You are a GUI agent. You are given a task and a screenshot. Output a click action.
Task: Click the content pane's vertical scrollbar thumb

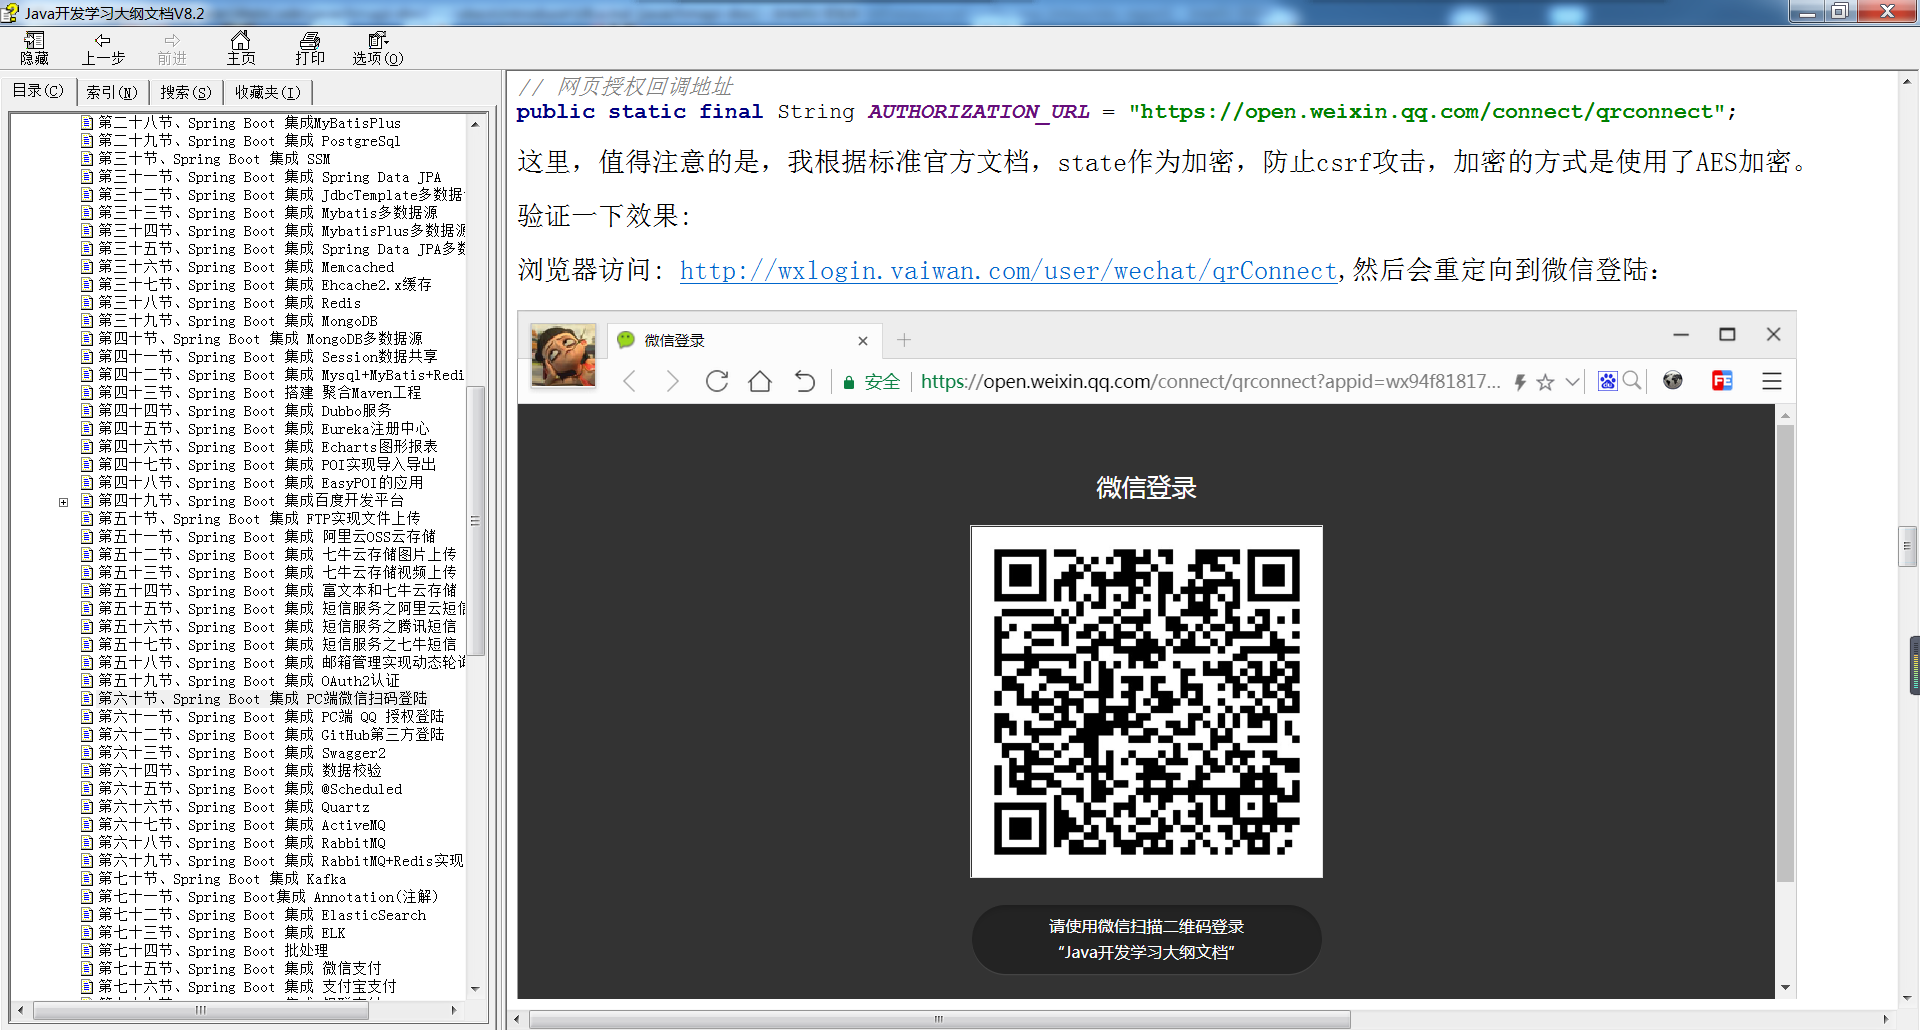(1907, 546)
